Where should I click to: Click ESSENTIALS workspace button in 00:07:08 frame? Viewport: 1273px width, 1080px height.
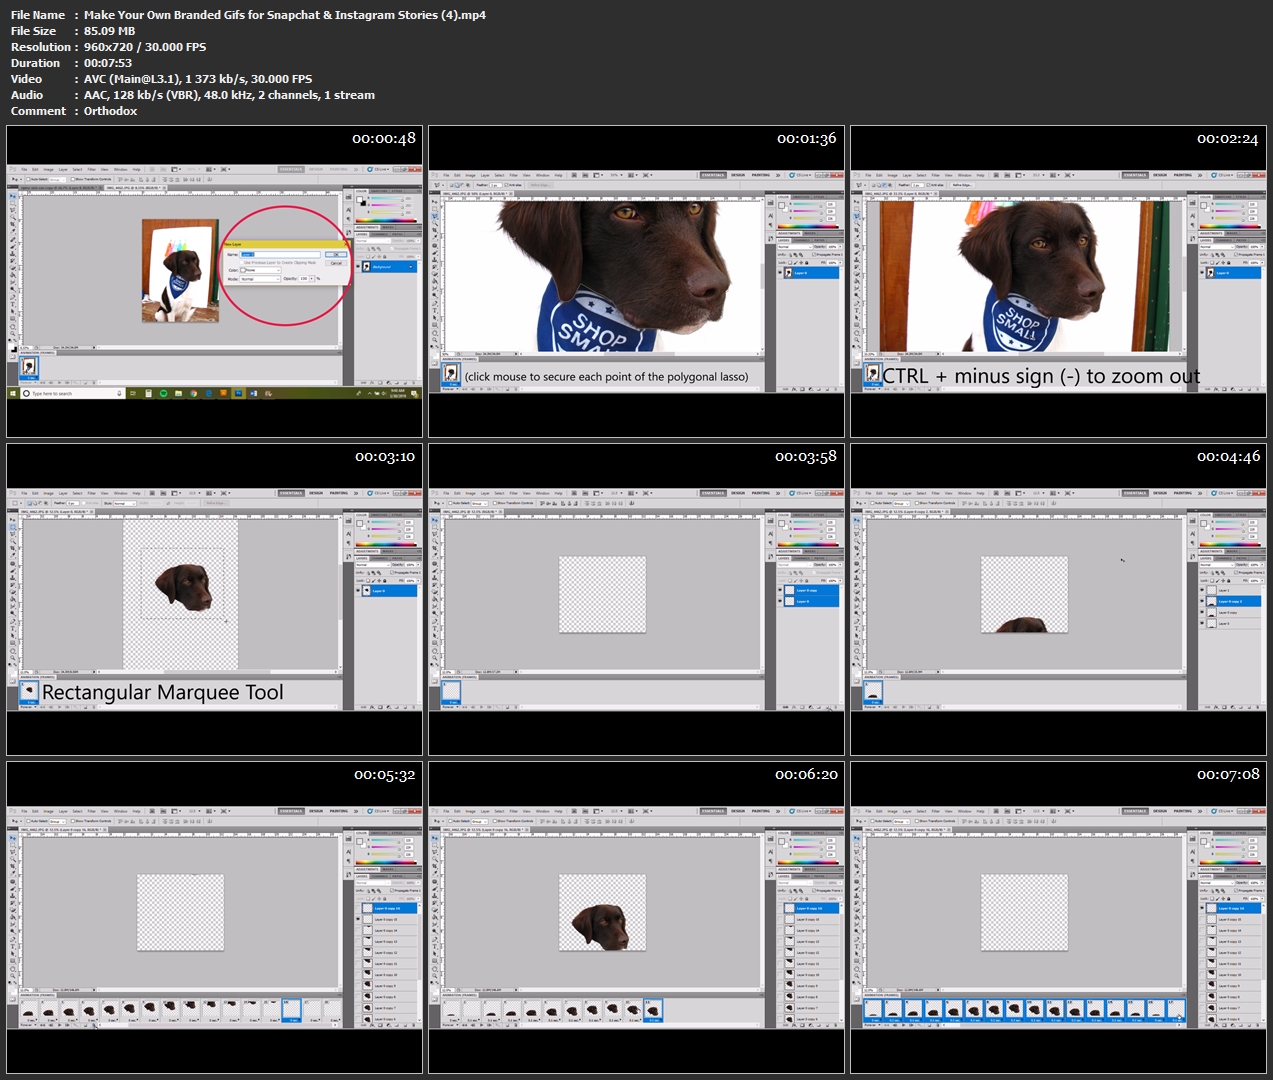point(1135,811)
